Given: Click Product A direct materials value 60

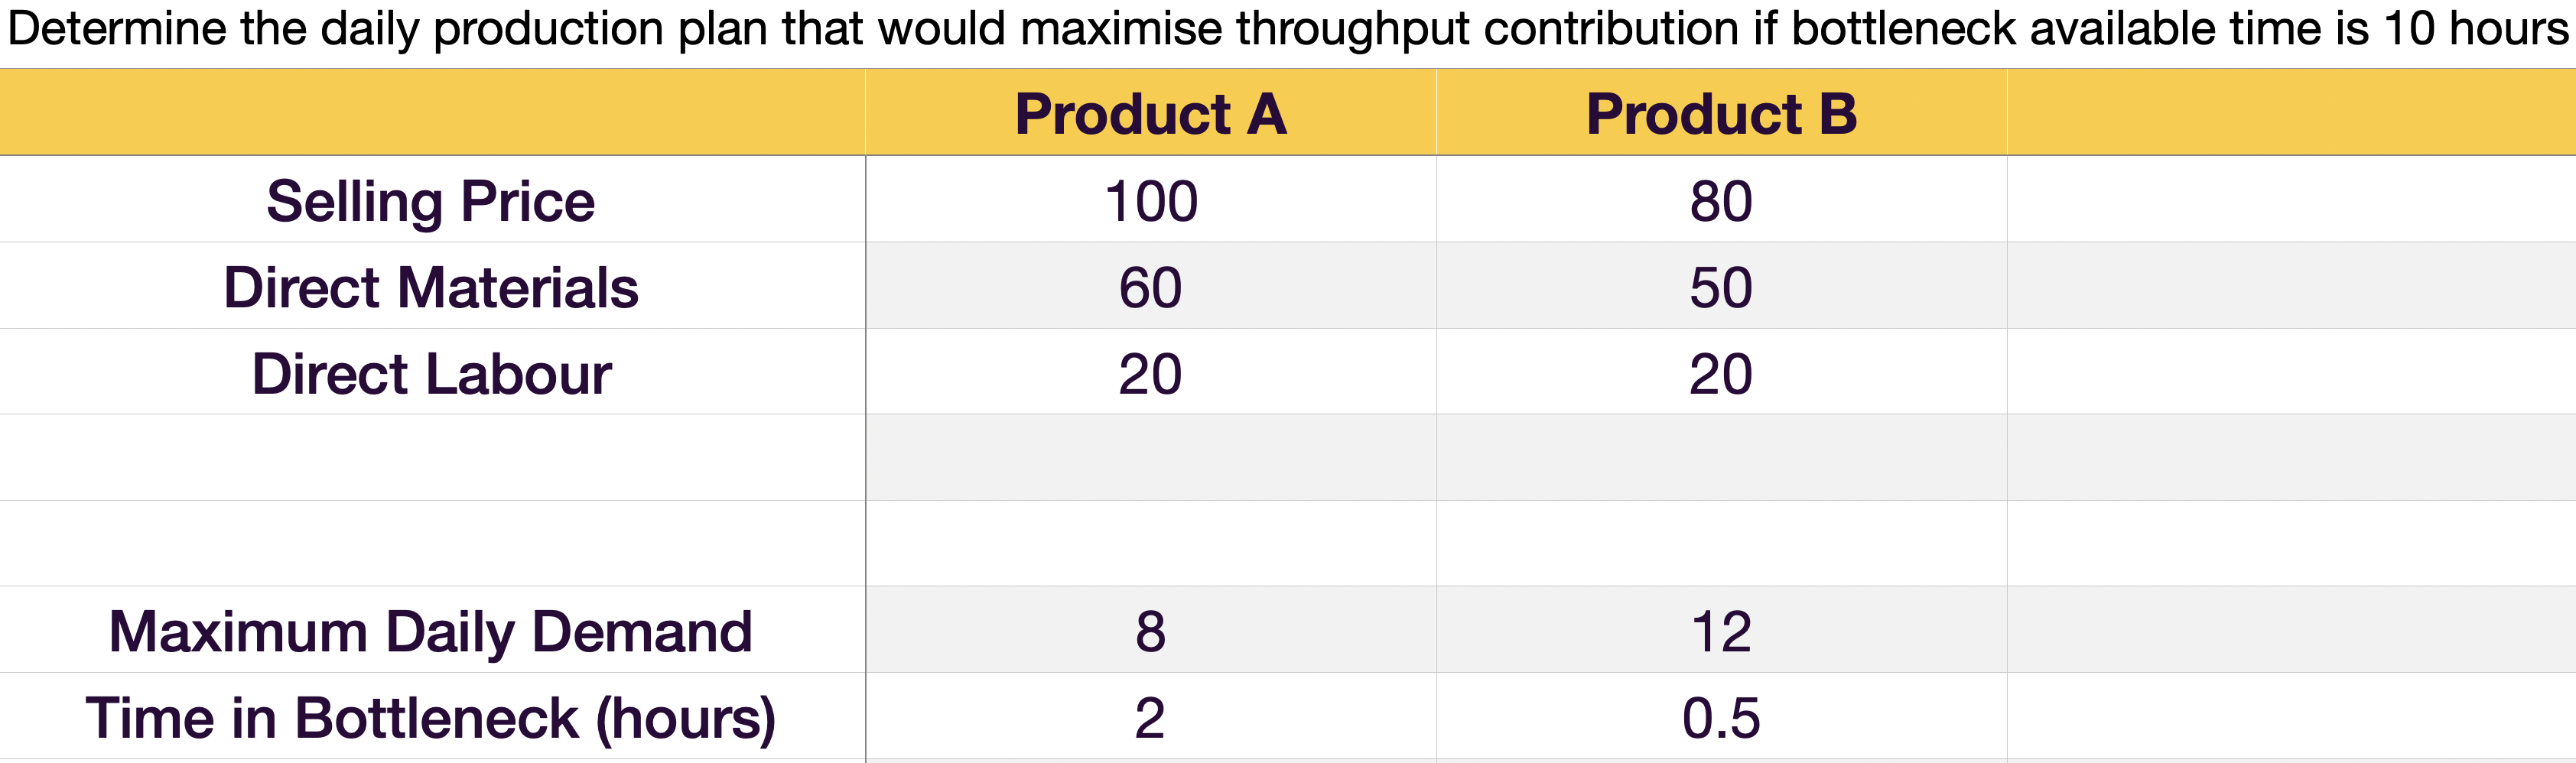Looking at the screenshot, I should pyautogui.click(x=1150, y=287).
